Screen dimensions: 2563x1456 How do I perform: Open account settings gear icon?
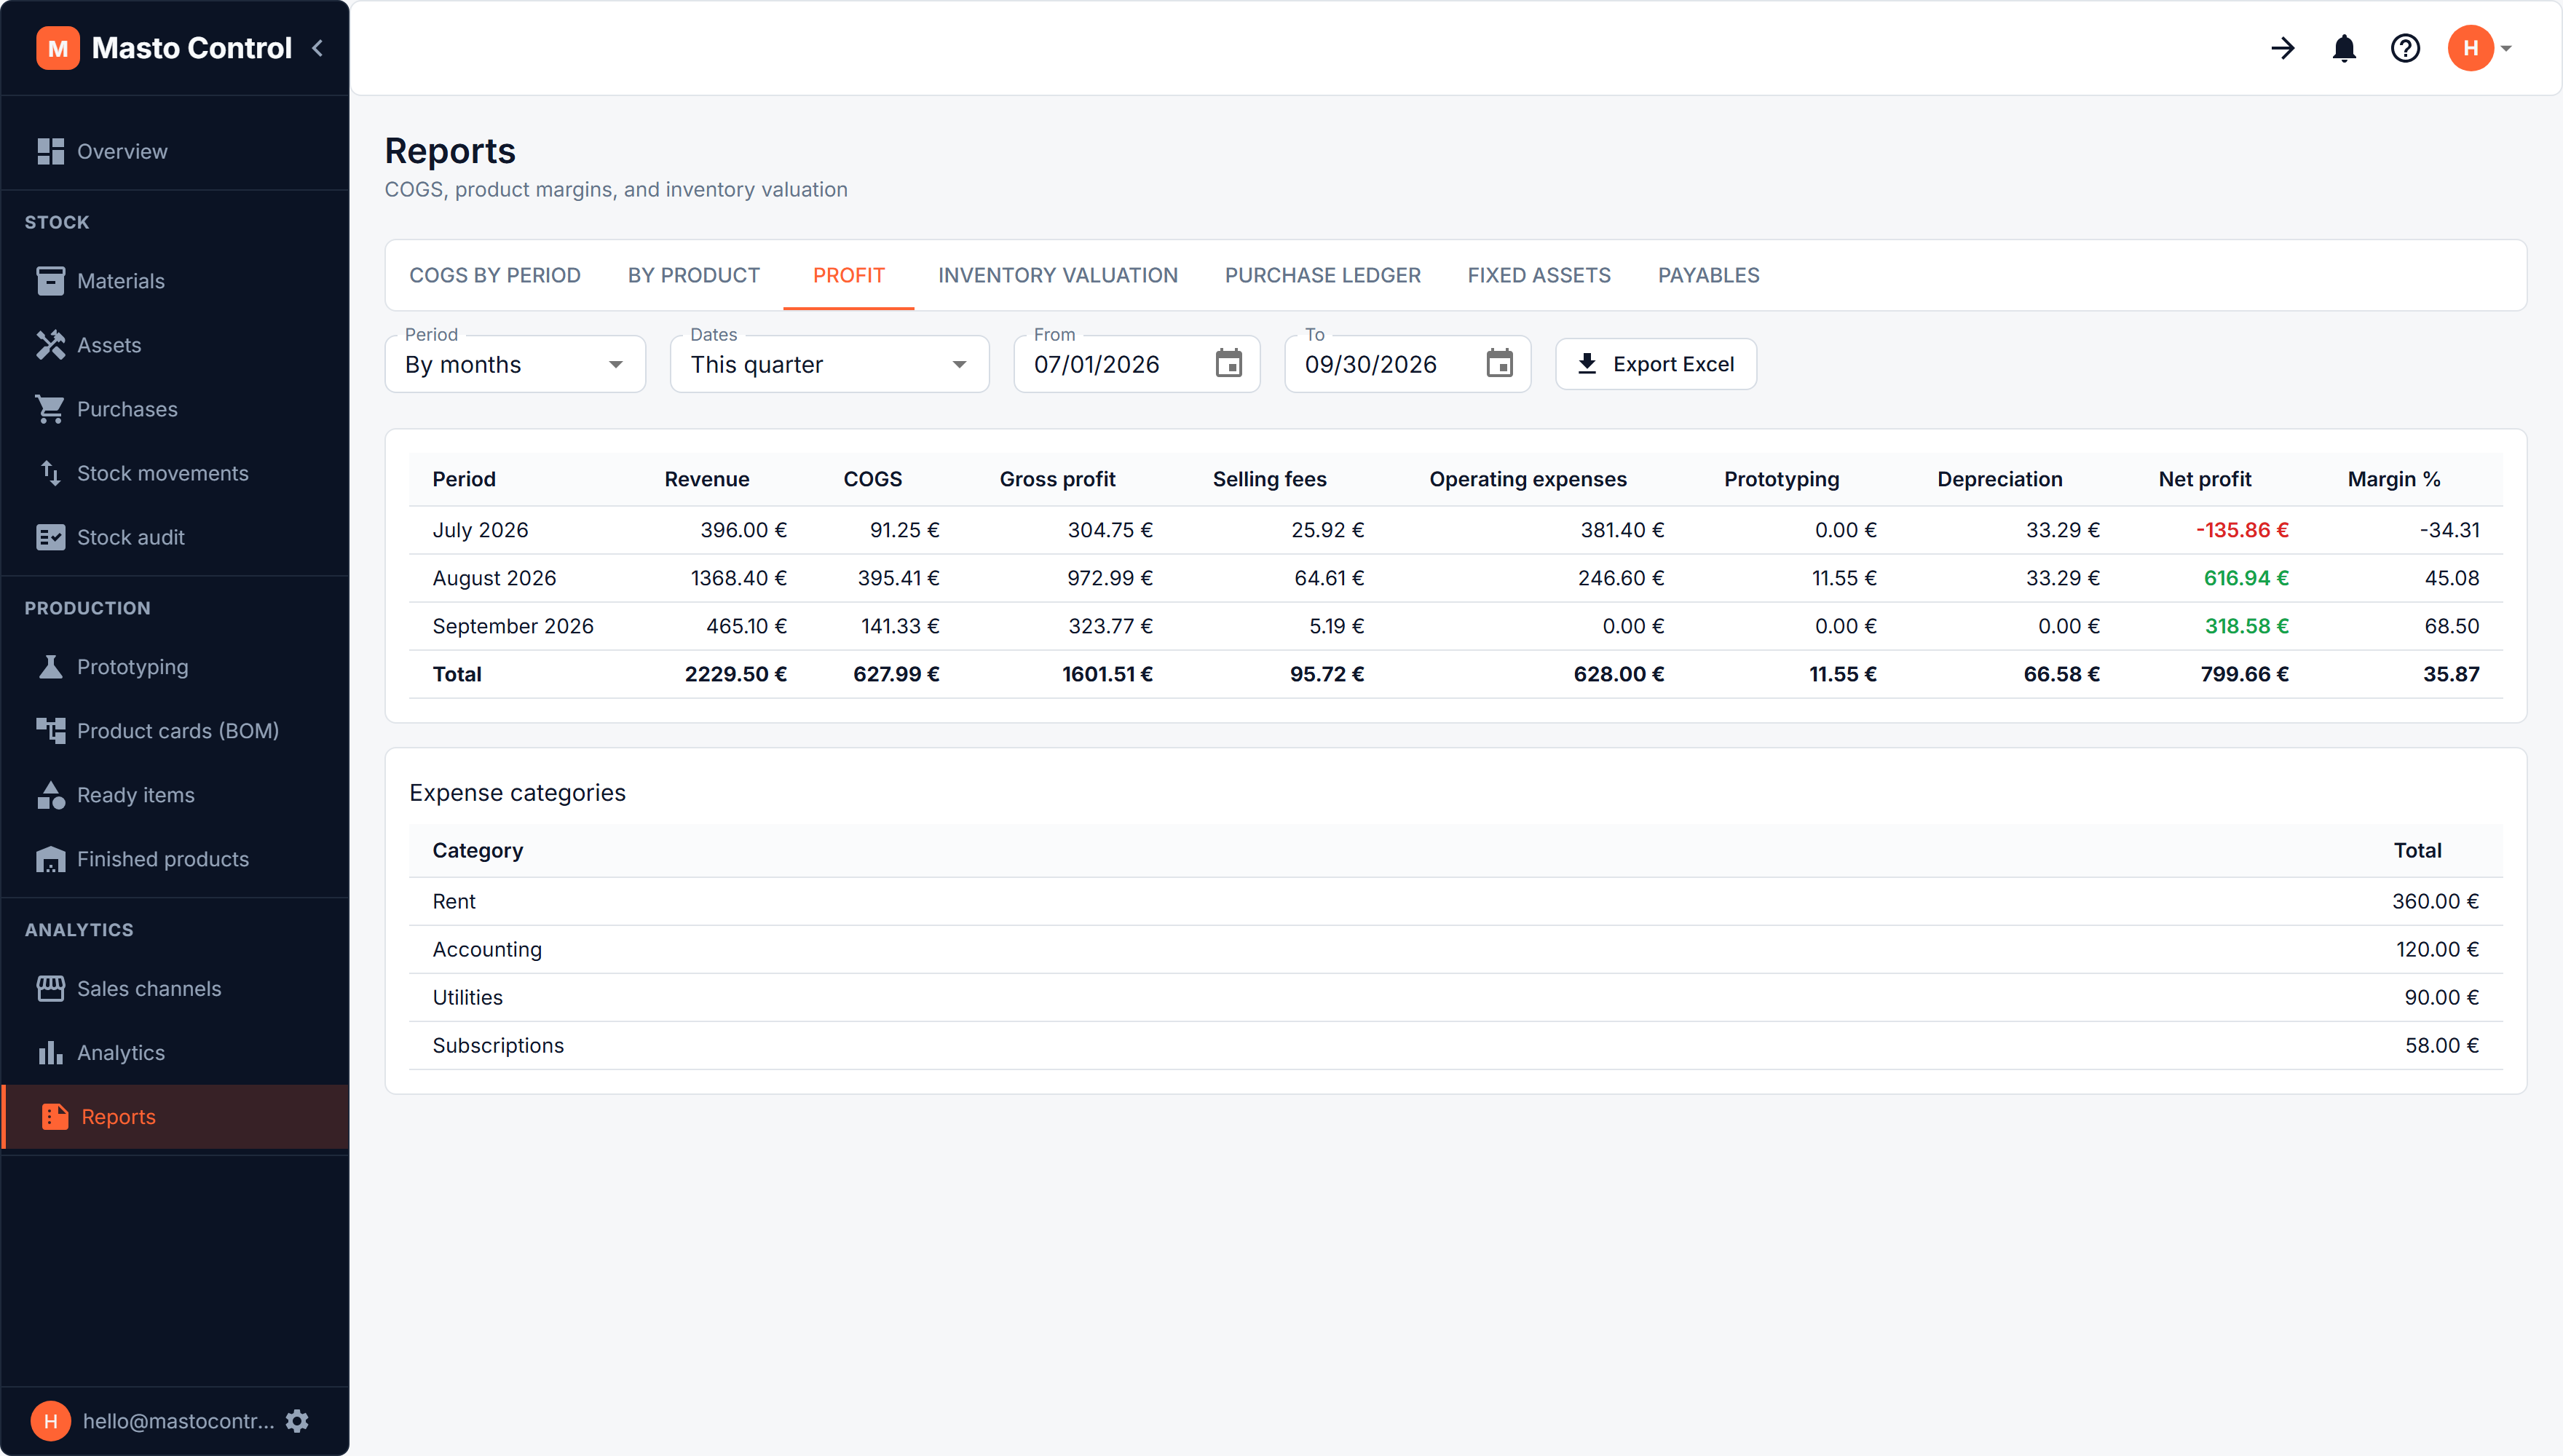point(297,1421)
